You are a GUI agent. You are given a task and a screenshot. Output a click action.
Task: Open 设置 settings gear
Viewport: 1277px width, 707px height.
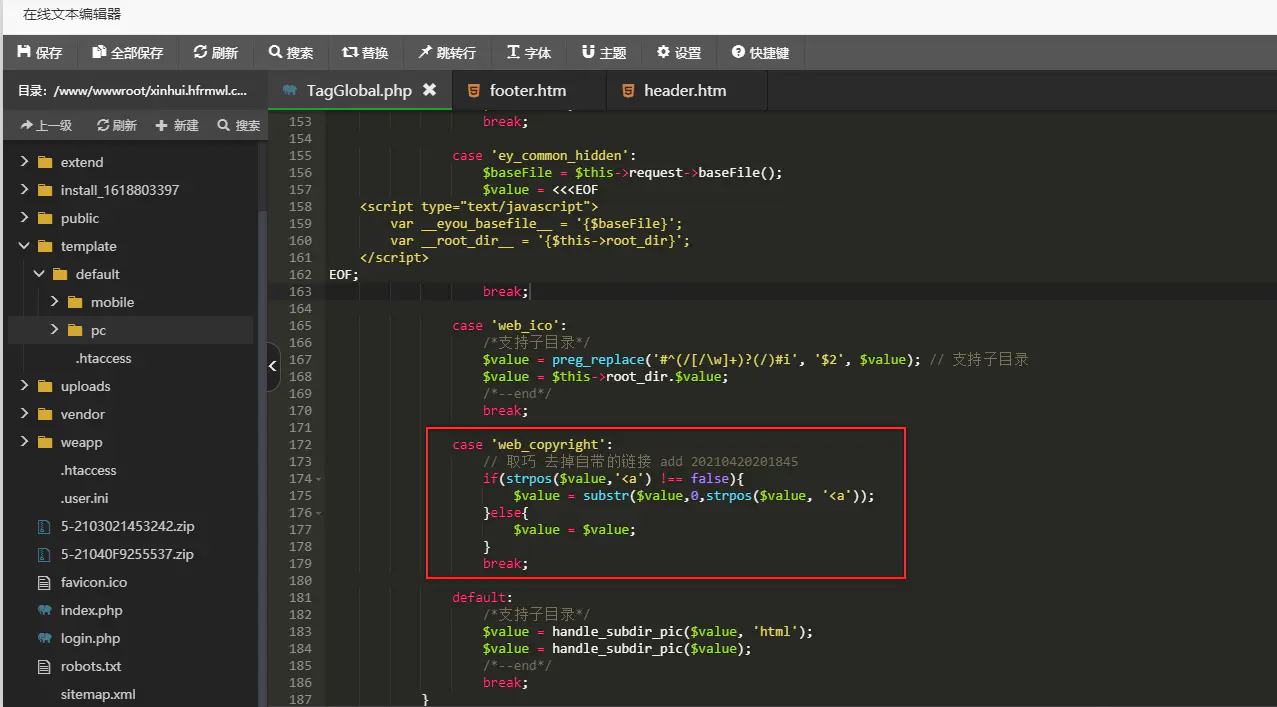pos(679,52)
